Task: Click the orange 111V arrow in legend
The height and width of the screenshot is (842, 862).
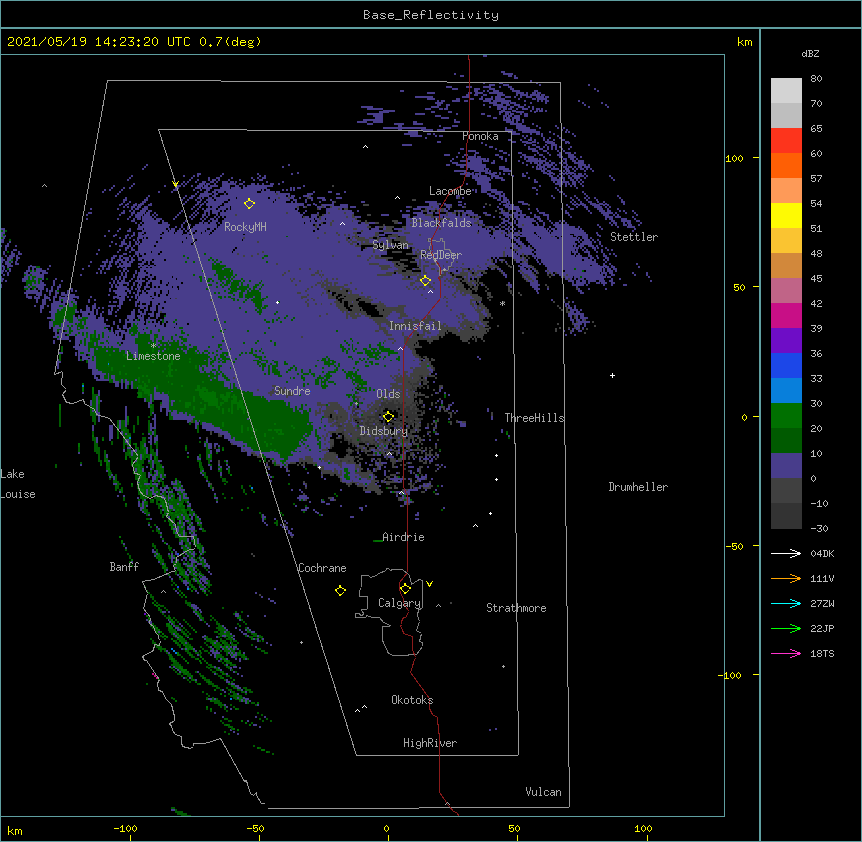Action: 786,578
